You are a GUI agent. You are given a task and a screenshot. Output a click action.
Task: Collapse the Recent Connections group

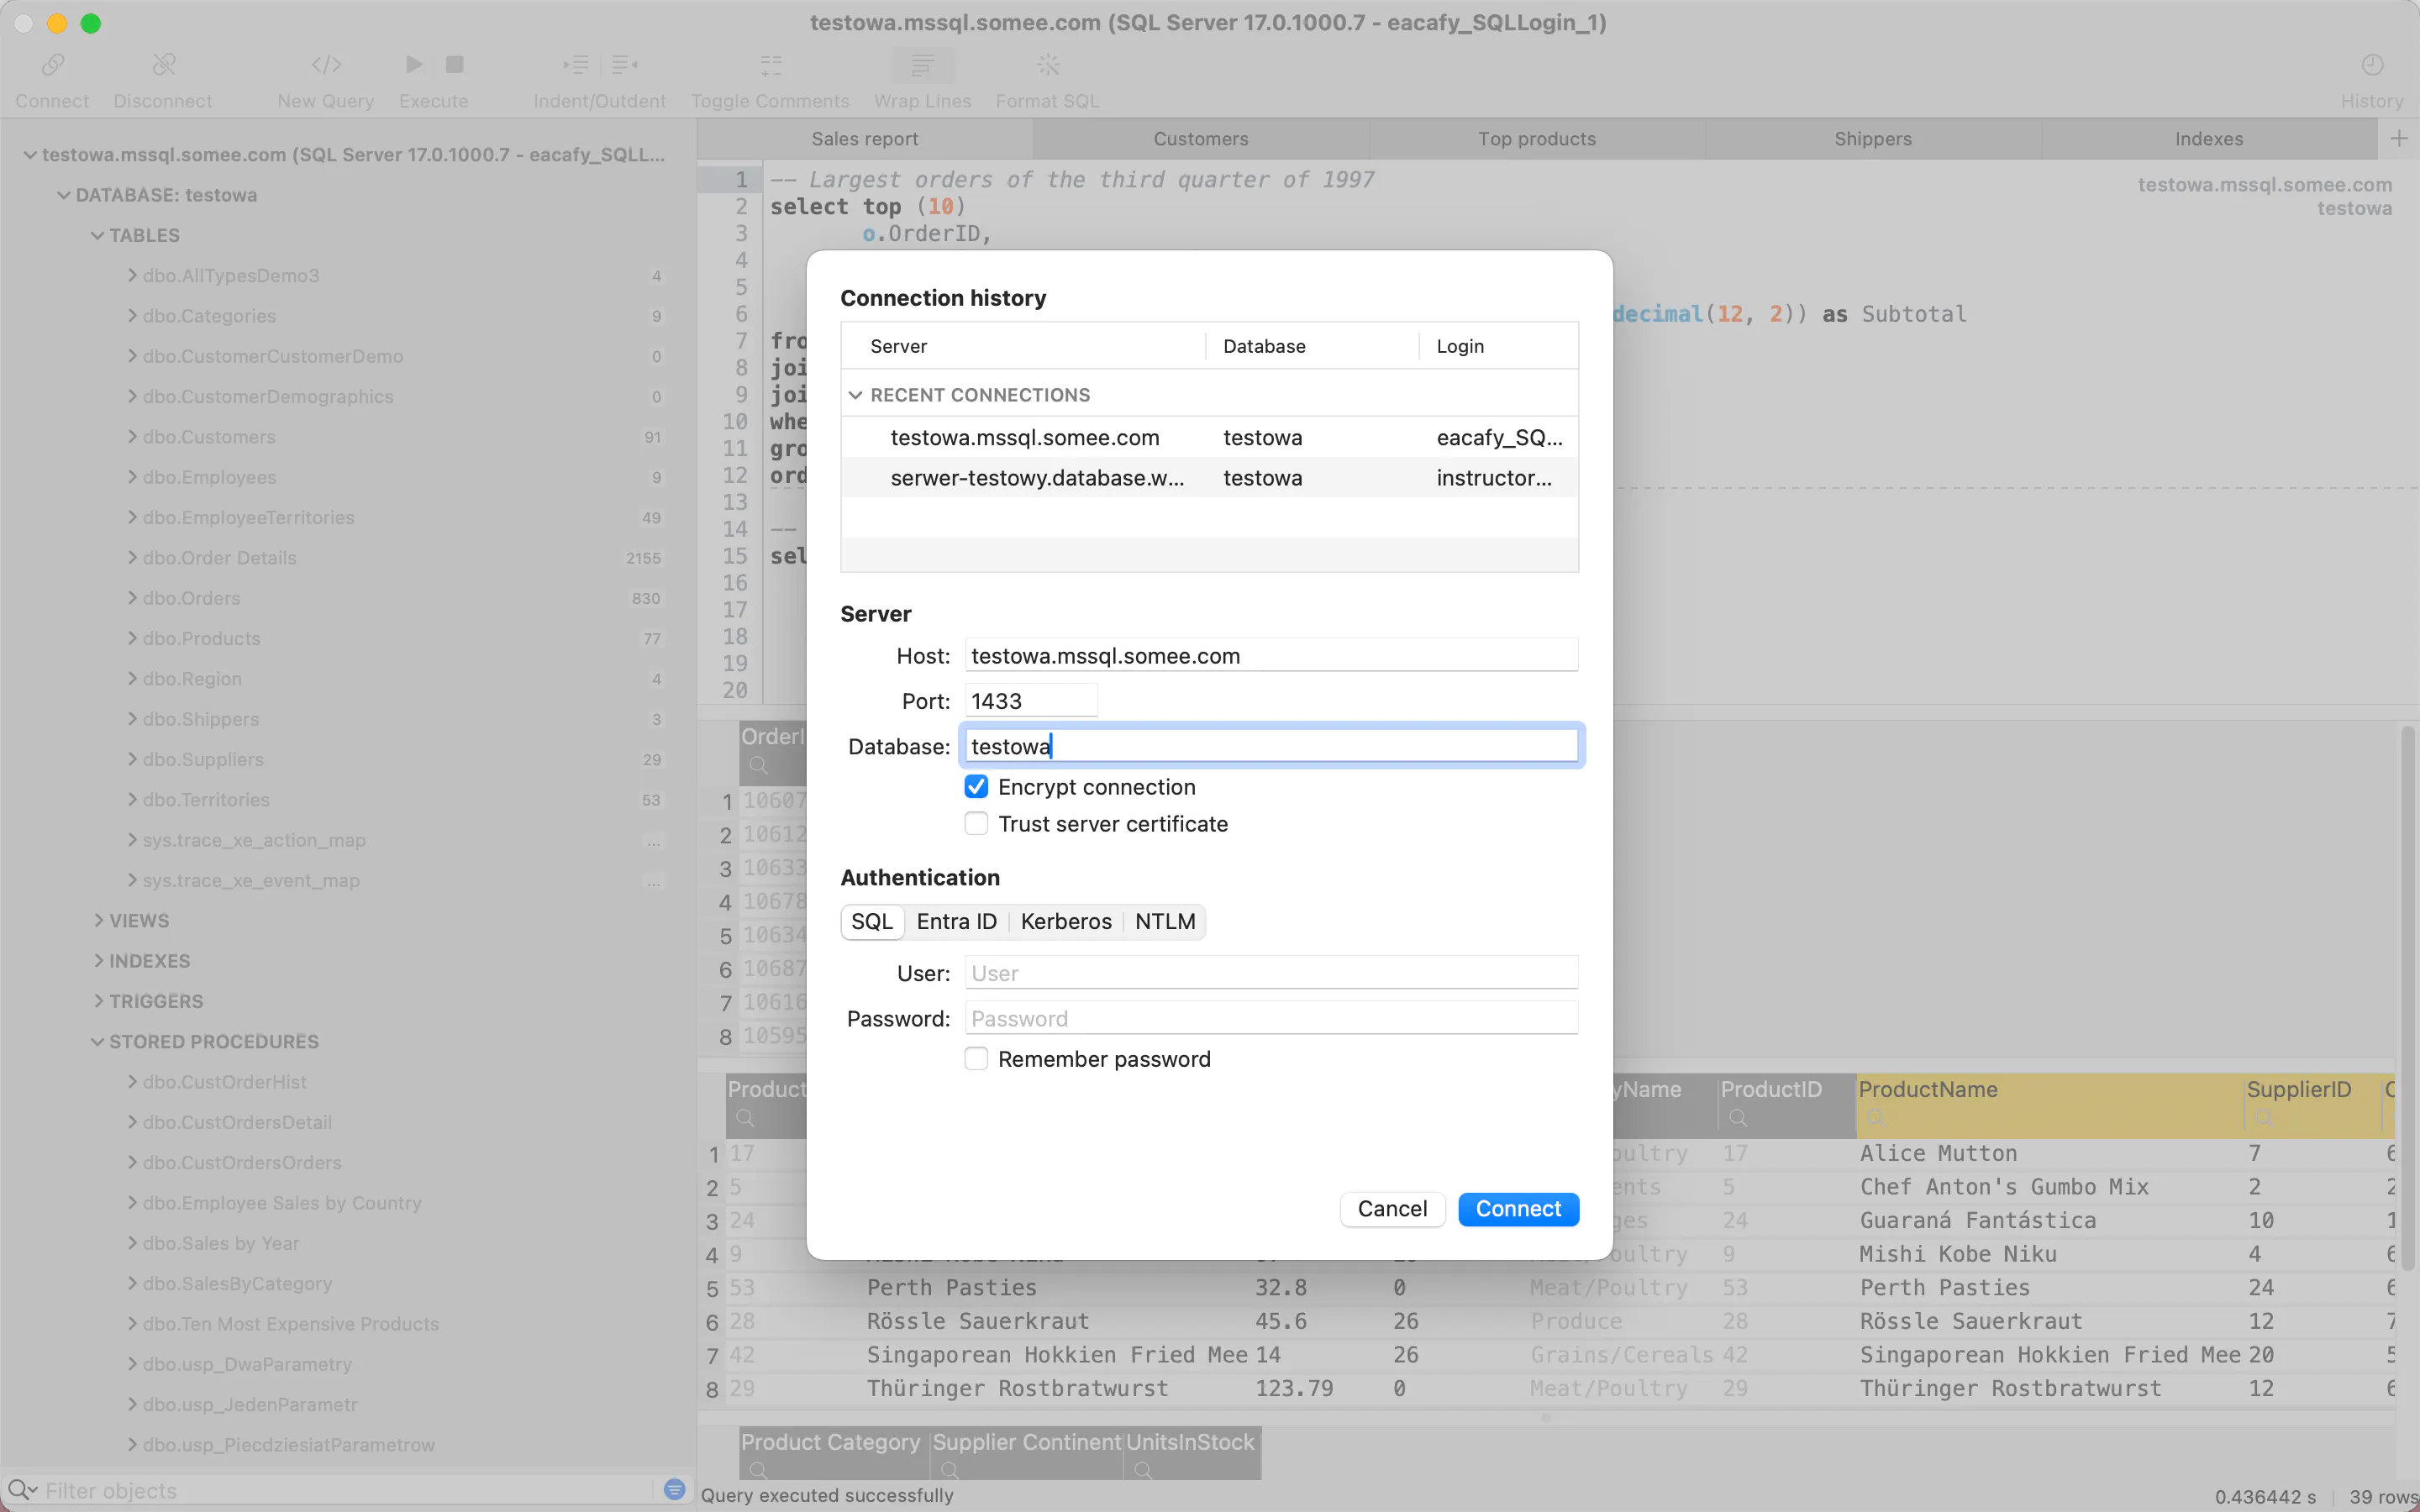coord(855,395)
